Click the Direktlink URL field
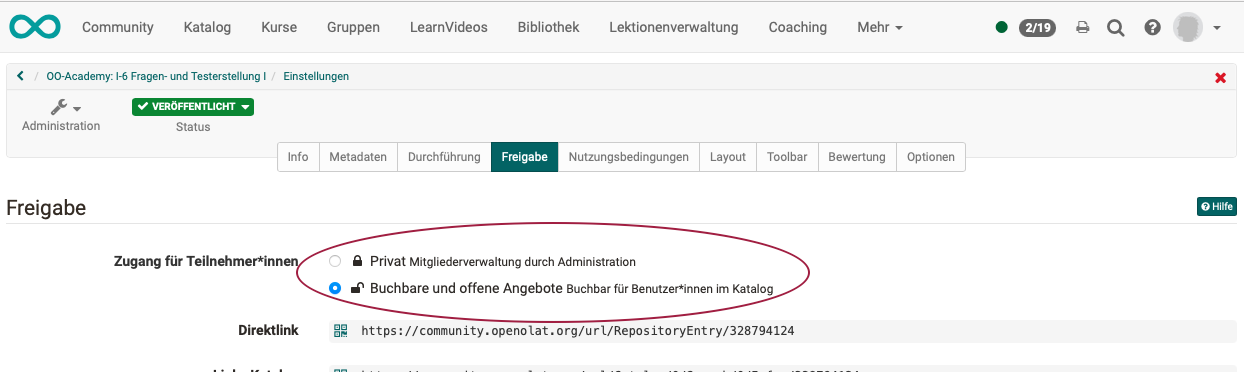Viewport: 1244px width, 372px height. [782, 331]
